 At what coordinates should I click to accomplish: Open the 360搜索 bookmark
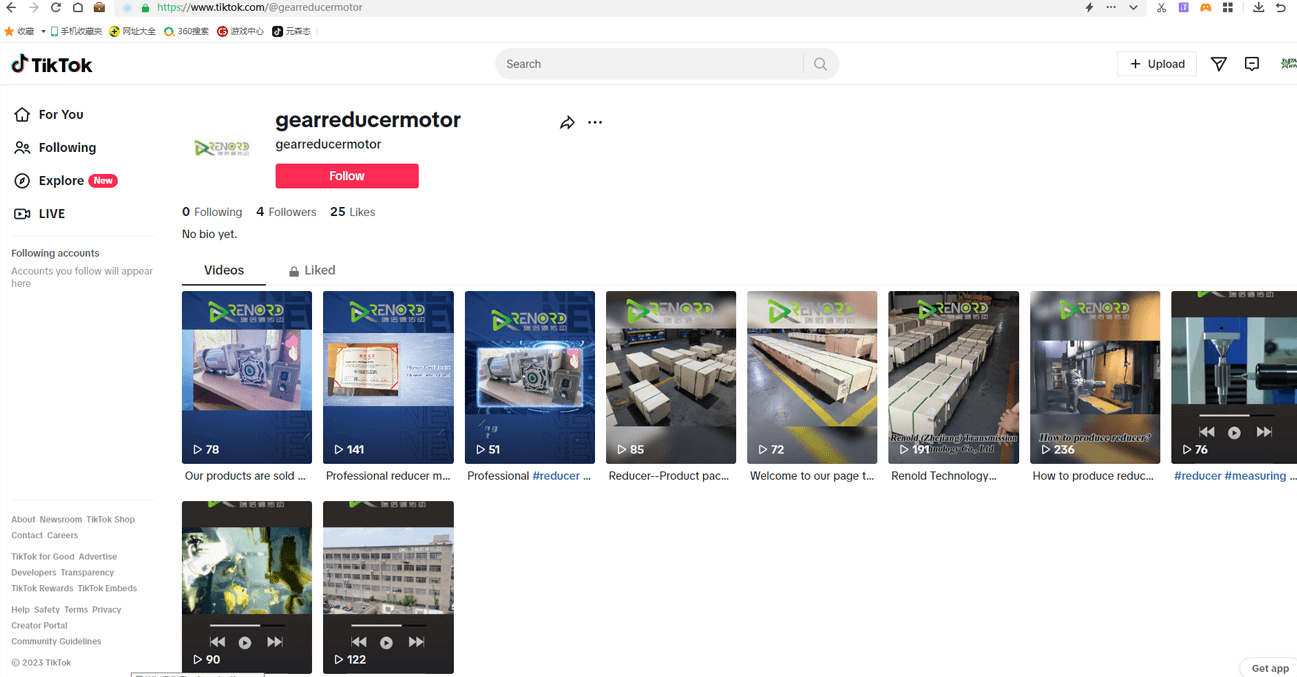[x=187, y=31]
